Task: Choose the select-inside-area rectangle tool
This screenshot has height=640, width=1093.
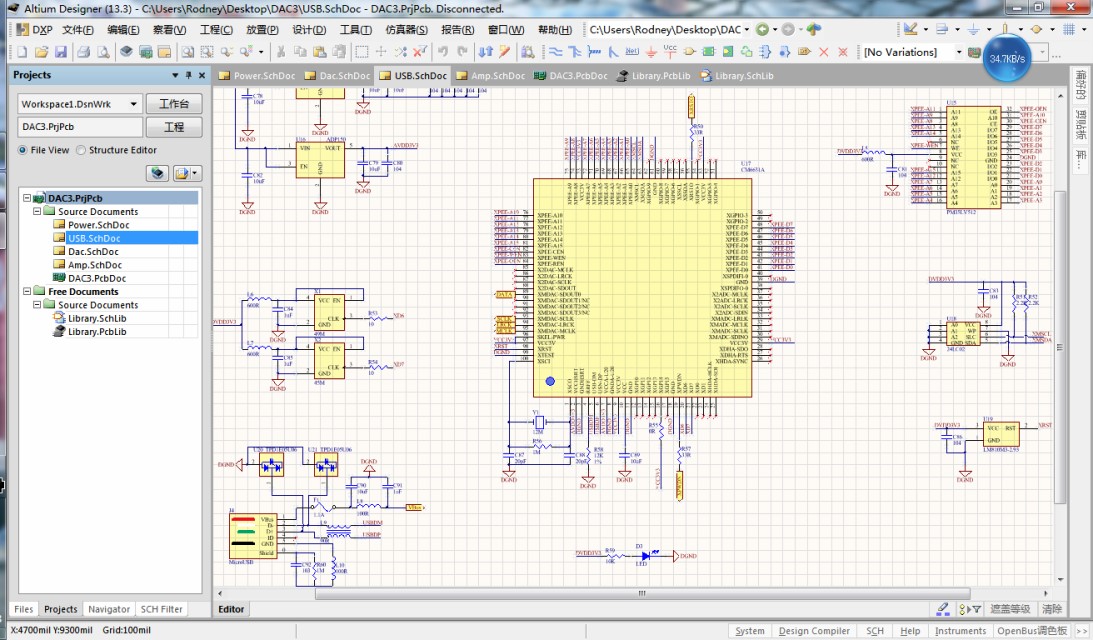Action: (x=362, y=52)
